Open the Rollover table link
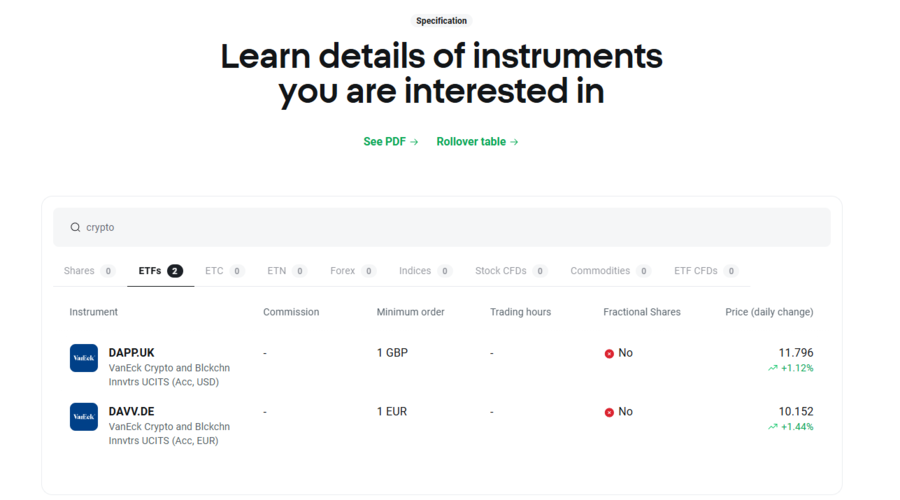The image size is (900, 500). [x=477, y=142]
